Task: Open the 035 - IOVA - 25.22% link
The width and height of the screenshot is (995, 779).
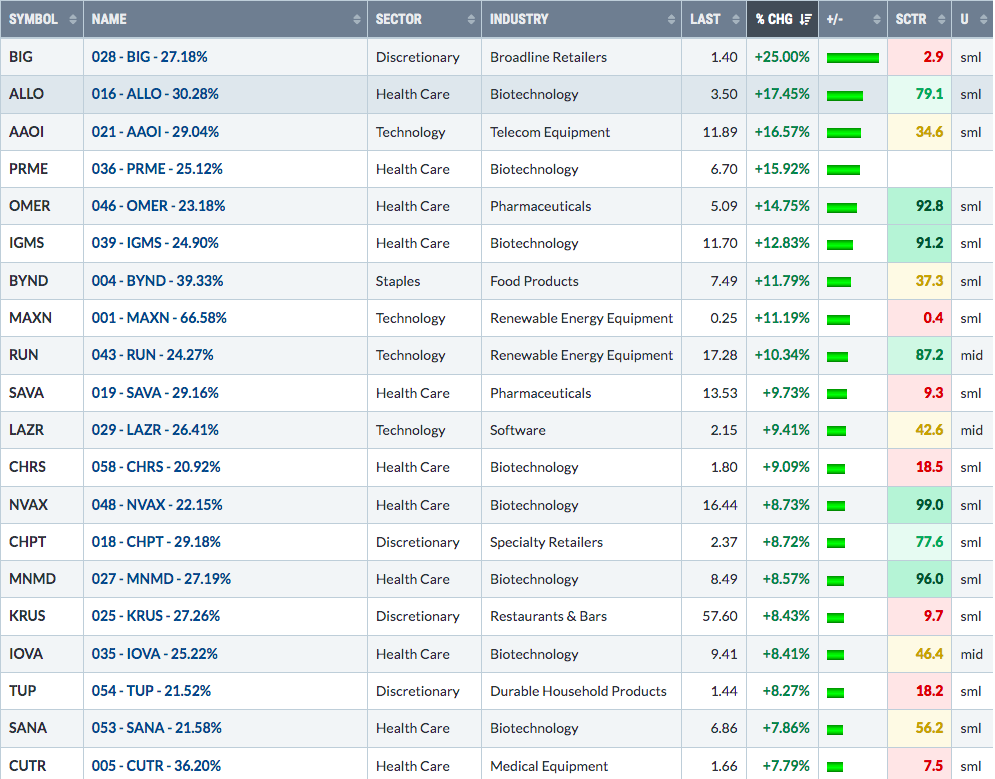Action: (x=154, y=653)
